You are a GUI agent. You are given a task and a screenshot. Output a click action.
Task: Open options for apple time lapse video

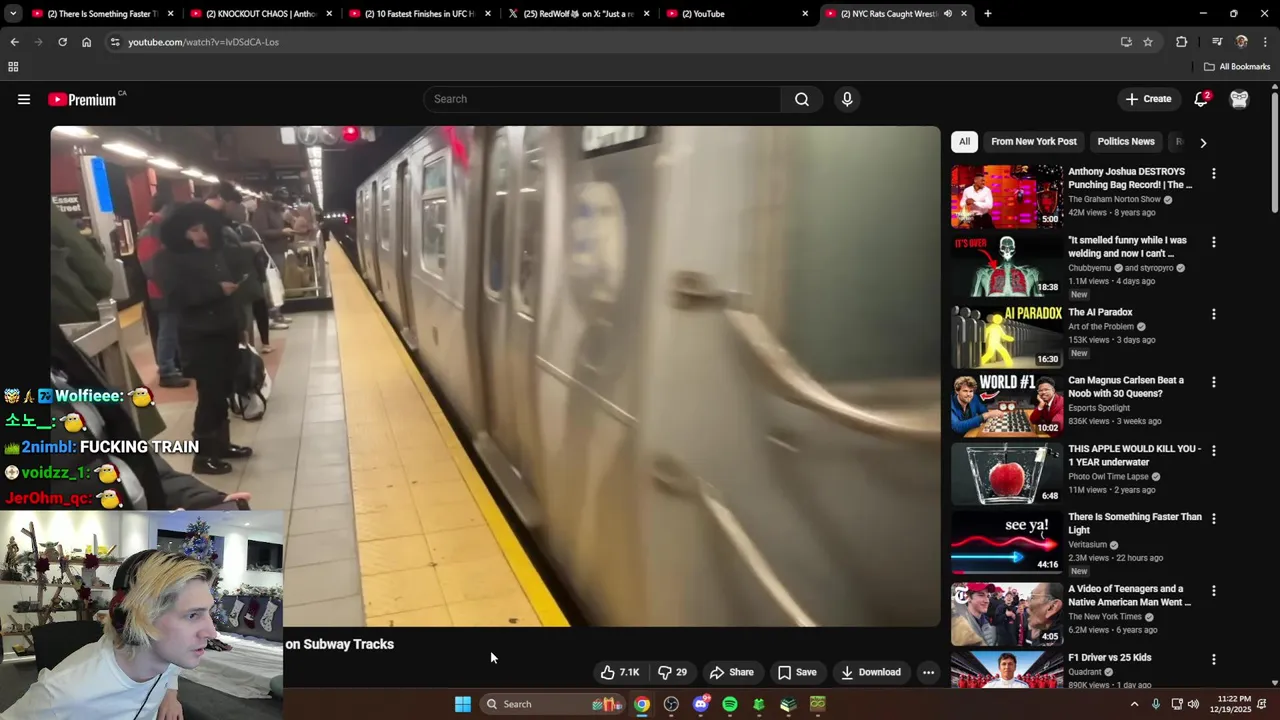(x=1213, y=451)
